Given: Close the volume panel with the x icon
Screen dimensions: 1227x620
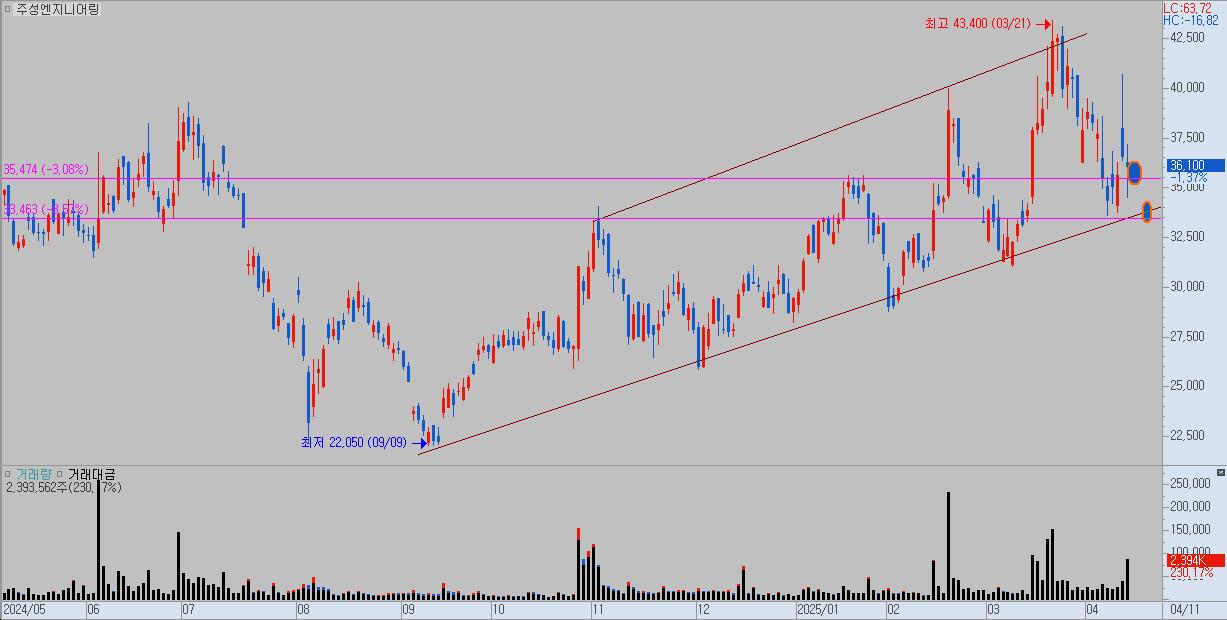Looking at the screenshot, I should tap(1220, 472).
